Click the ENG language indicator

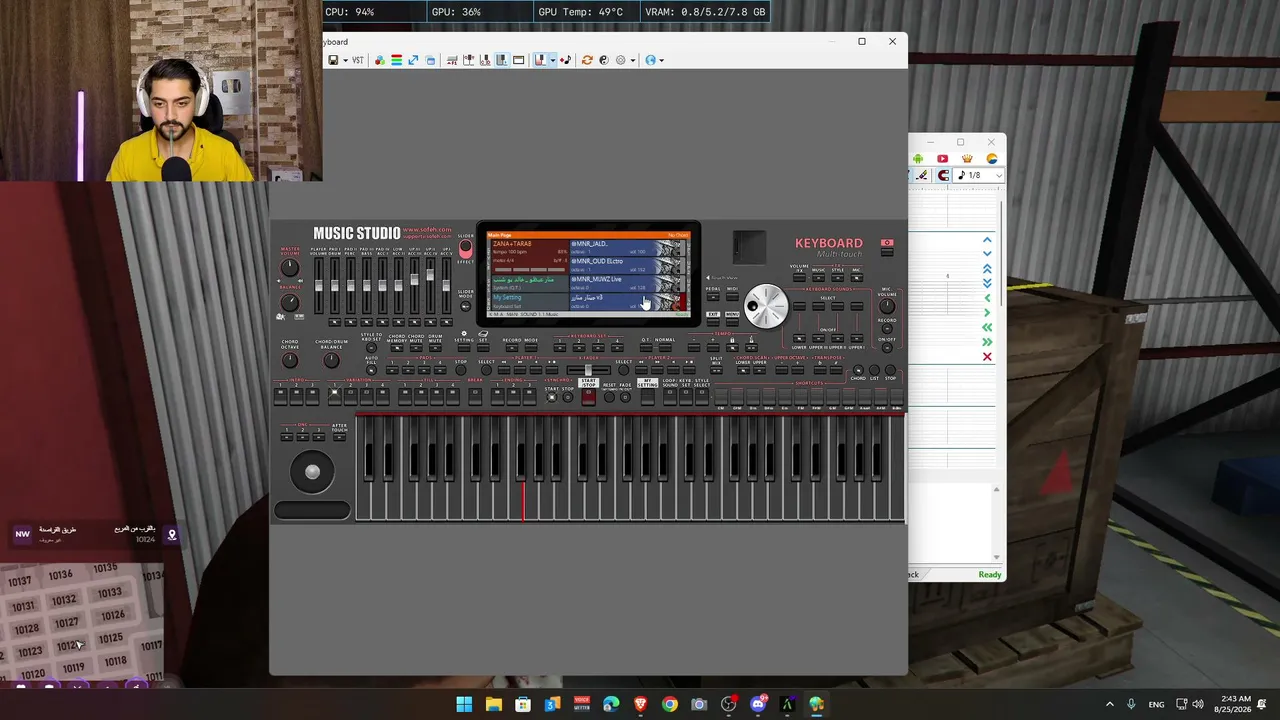pyautogui.click(x=1156, y=704)
